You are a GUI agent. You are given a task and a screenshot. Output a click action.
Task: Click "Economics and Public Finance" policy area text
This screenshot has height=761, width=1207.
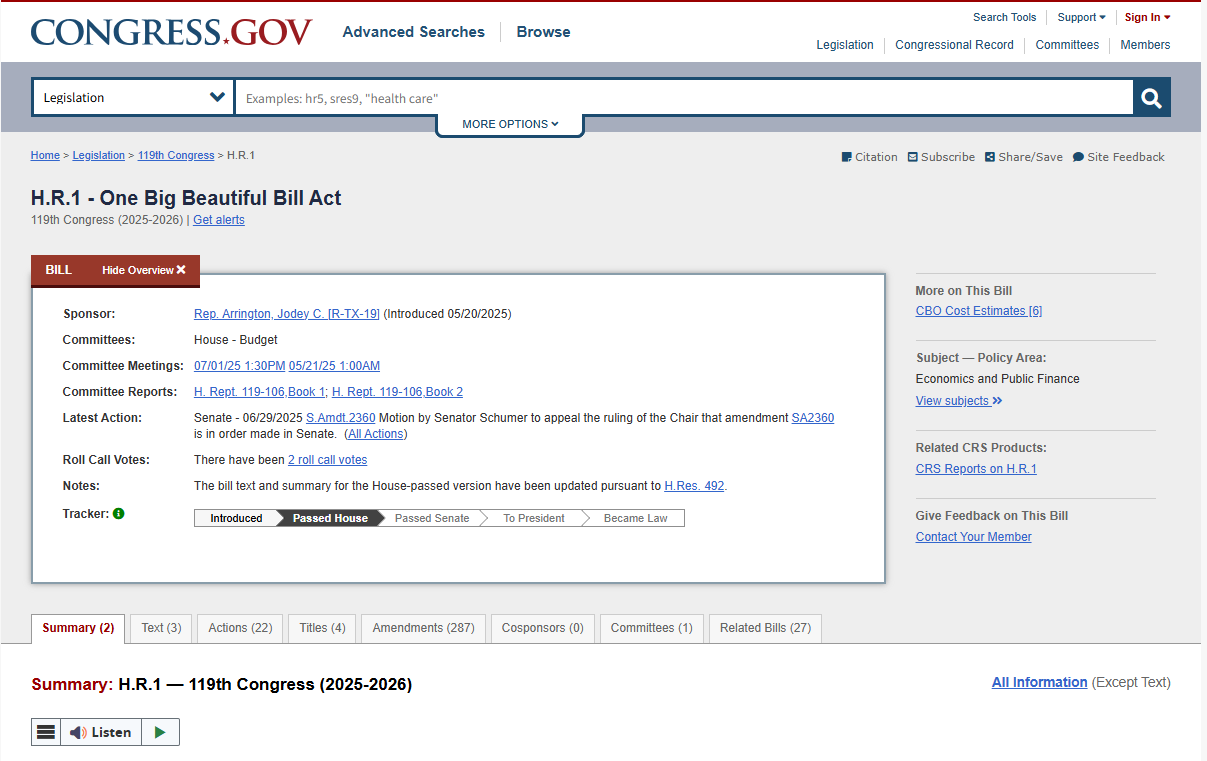coord(998,379)
